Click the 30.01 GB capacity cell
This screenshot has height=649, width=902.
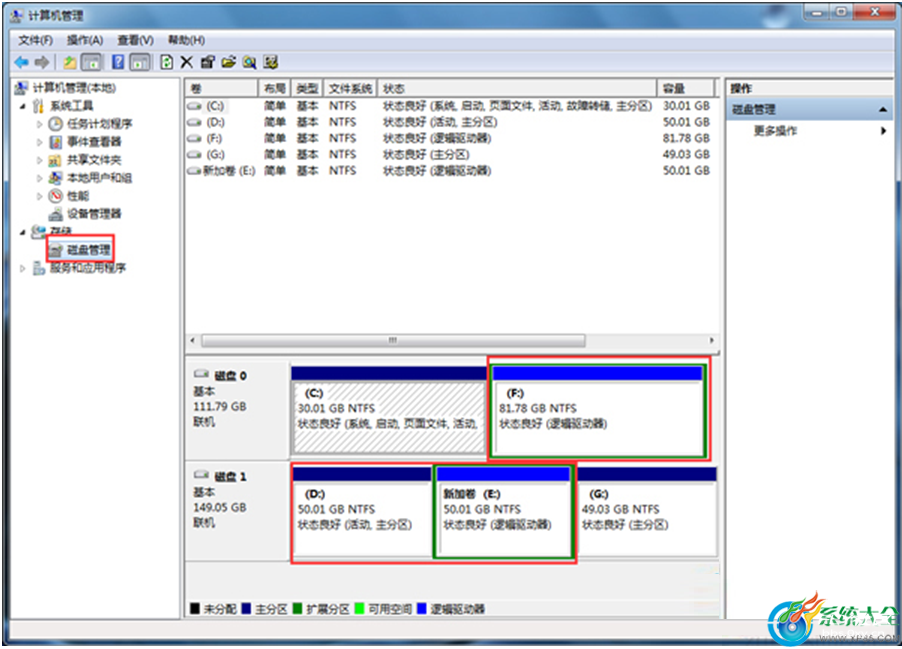tap(686, 106)
